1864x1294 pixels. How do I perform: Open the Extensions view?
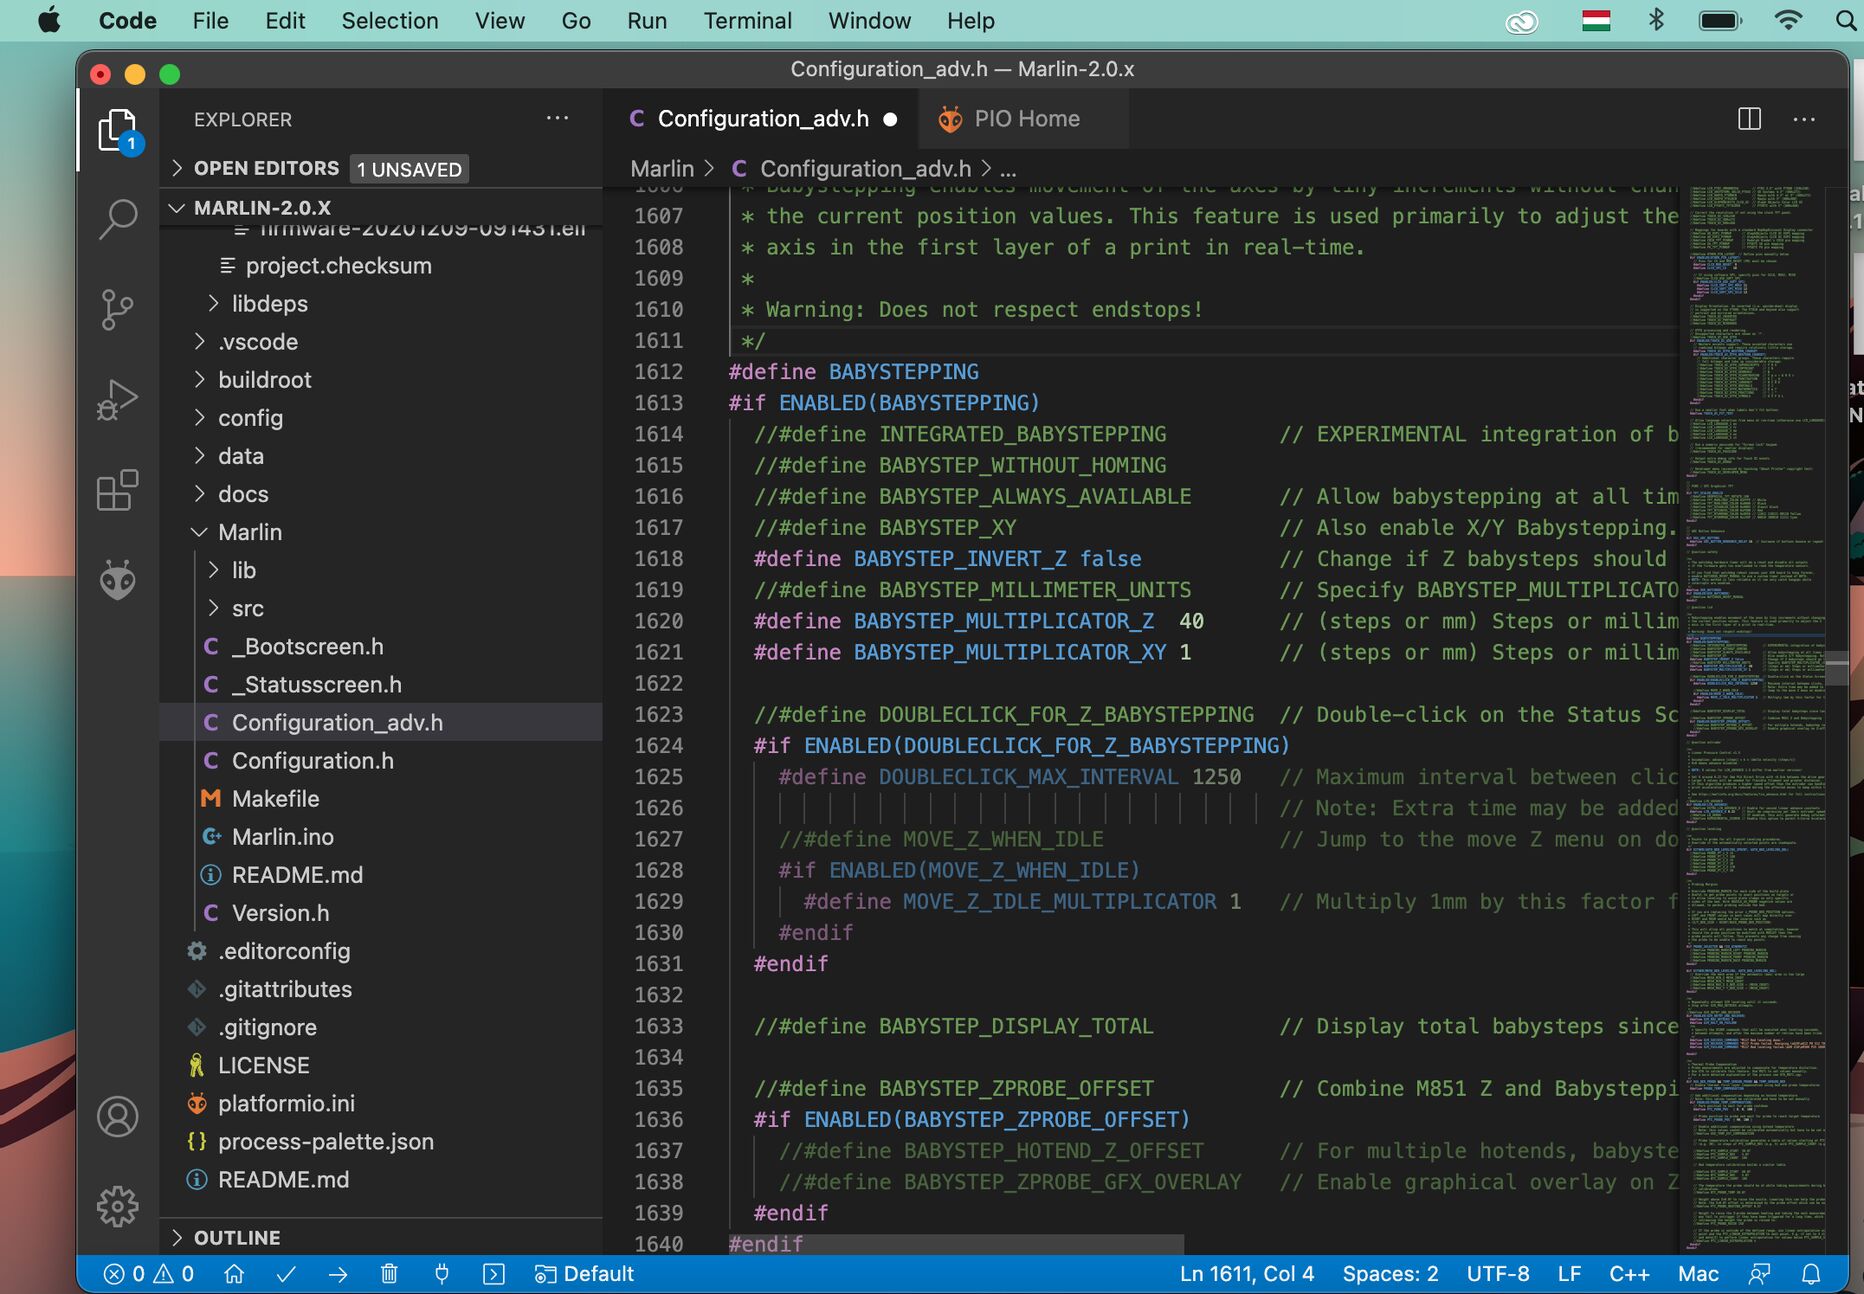118,490
